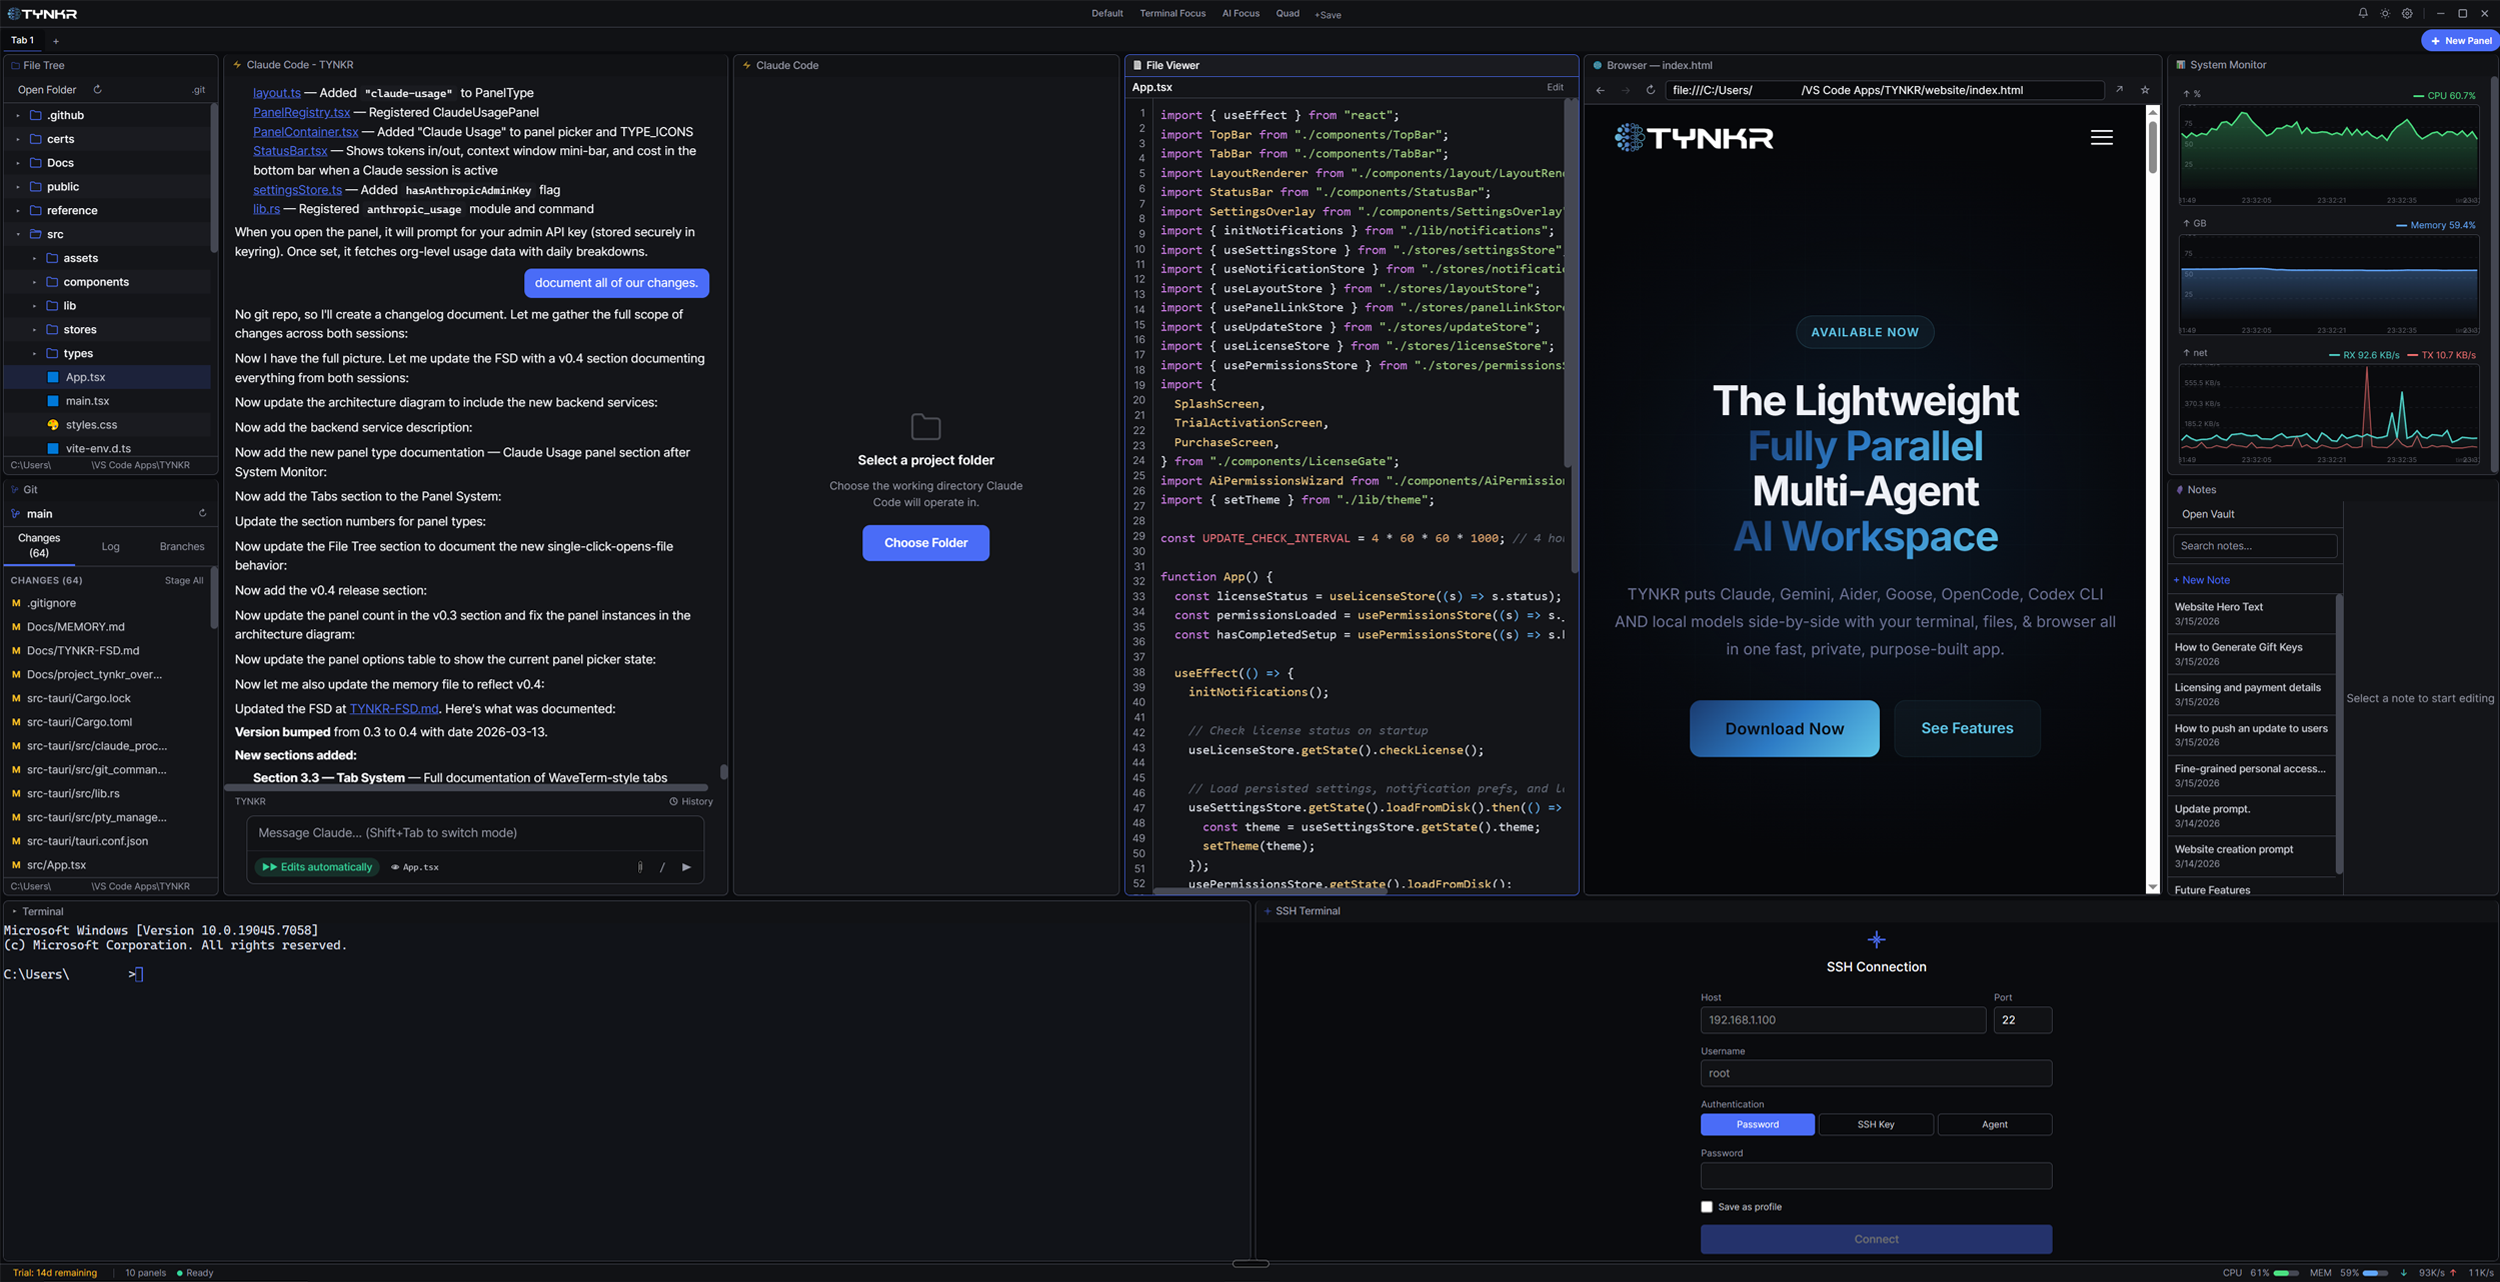This screenshot has width=2500, height=1282.
Task: Switch to Terminal Focus layout
Action: coord(1172,13)
